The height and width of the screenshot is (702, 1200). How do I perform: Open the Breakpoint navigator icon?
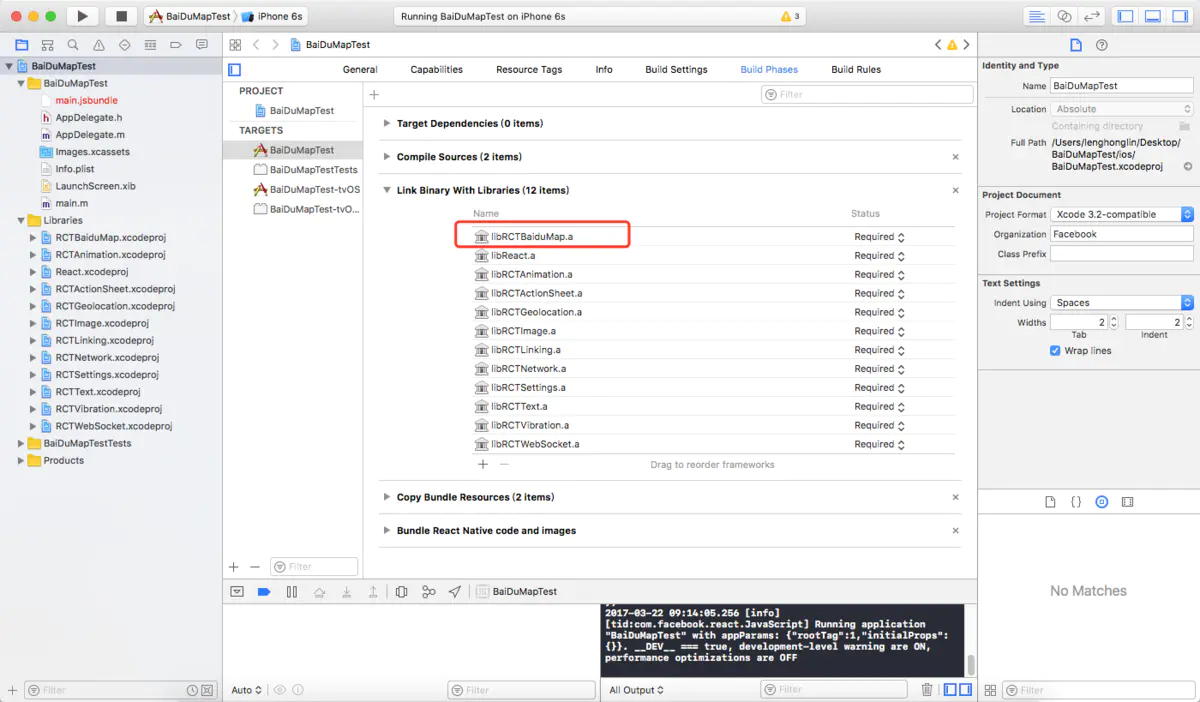[176, 45]
